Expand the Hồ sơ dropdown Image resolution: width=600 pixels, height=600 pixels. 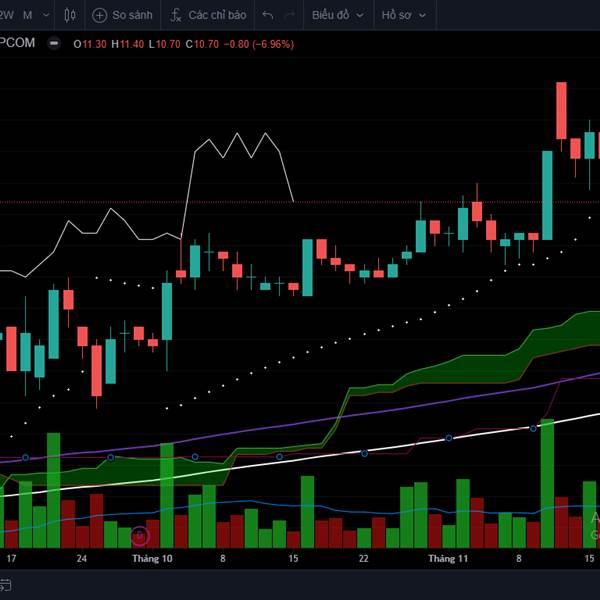[404, 15]
